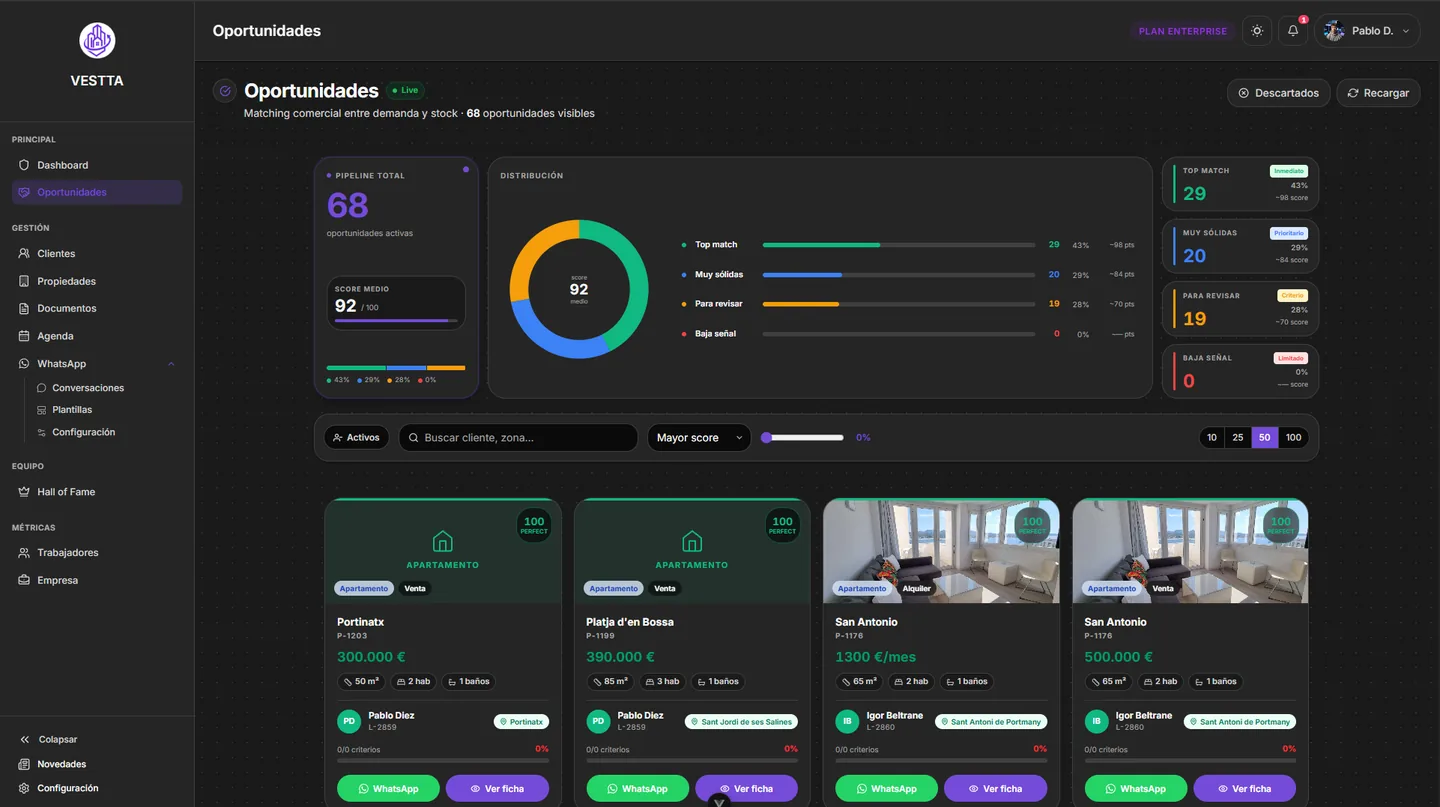Open the Pablo D. user menu
This screenshot has width=1440, height=807.
pos(1367,31)
